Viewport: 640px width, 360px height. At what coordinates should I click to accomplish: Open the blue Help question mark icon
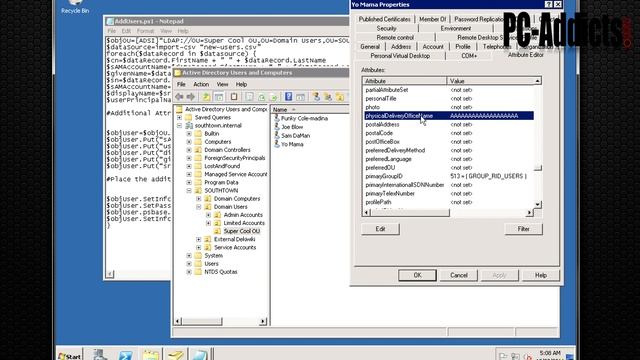[x=289, y=97]
